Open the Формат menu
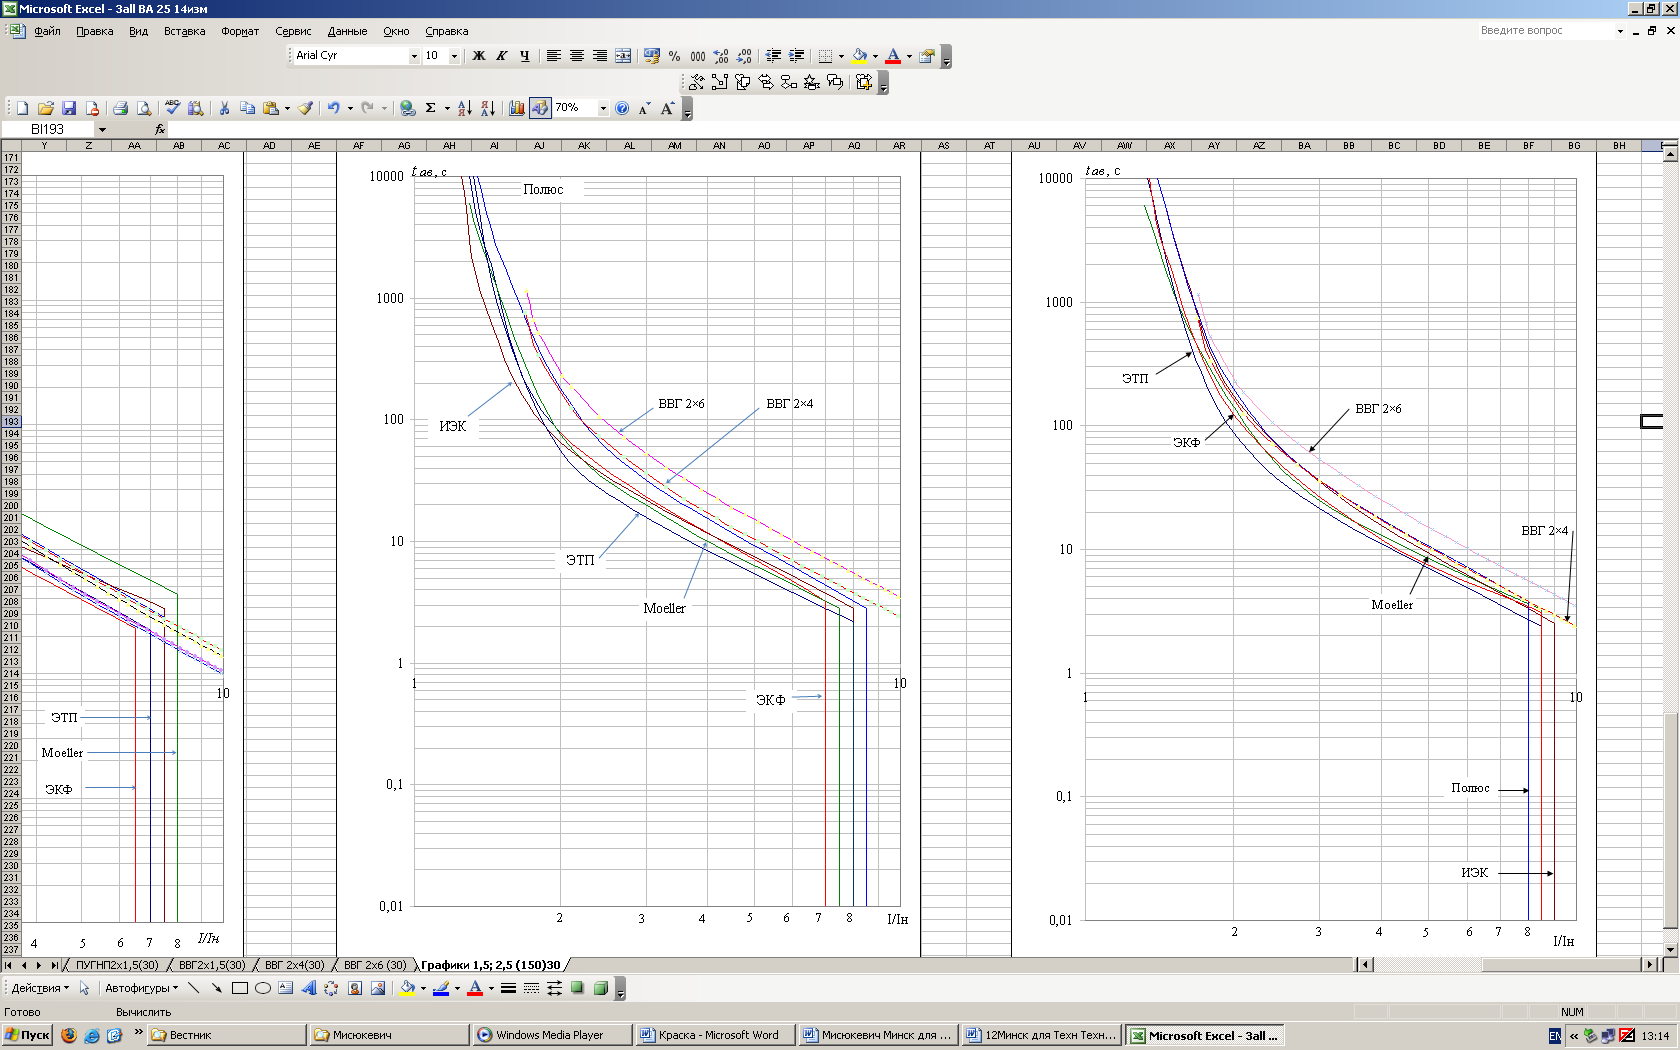 pos(240,31)
